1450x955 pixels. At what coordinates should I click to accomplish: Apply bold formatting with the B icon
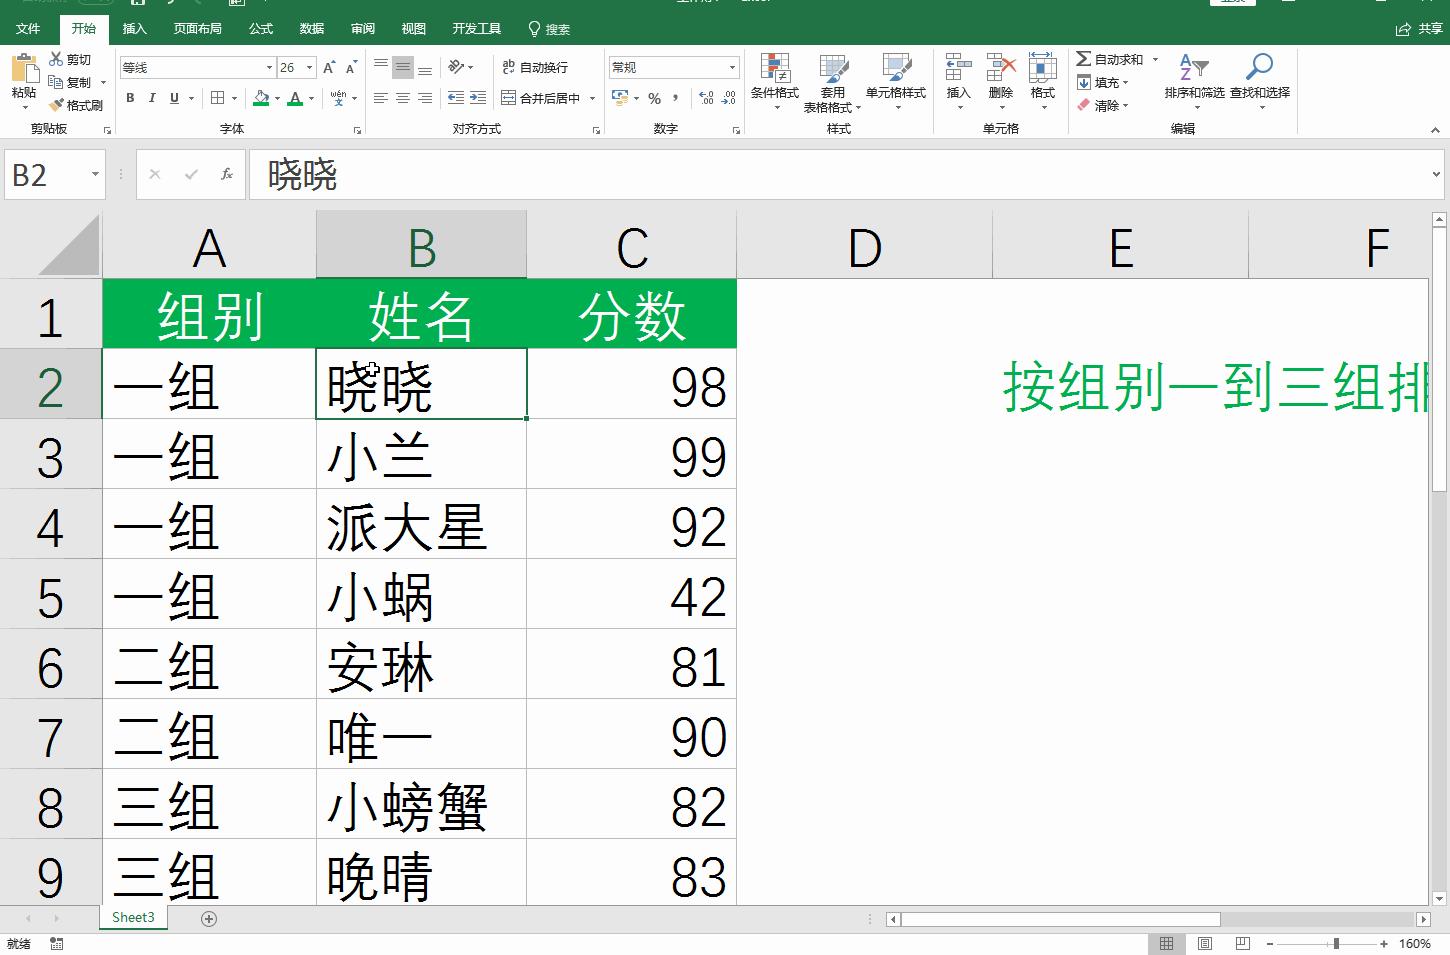click(x=129, y=98)
